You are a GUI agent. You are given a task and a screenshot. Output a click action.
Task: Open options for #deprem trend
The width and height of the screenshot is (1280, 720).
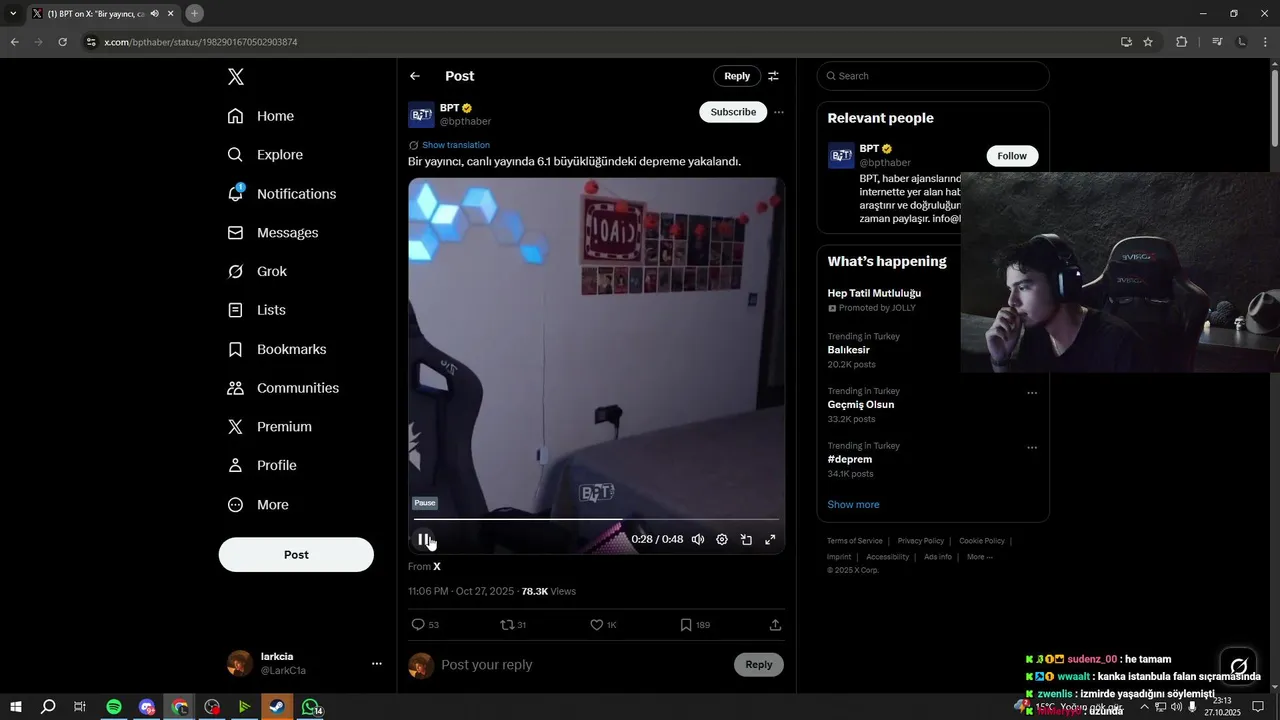tap(1032, 448)
